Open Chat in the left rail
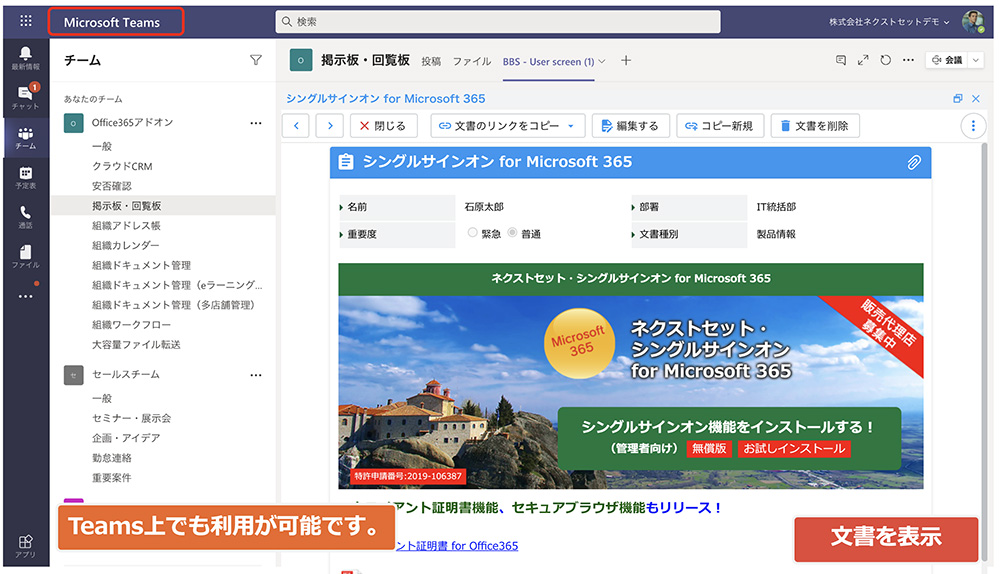 click(26, 97)
